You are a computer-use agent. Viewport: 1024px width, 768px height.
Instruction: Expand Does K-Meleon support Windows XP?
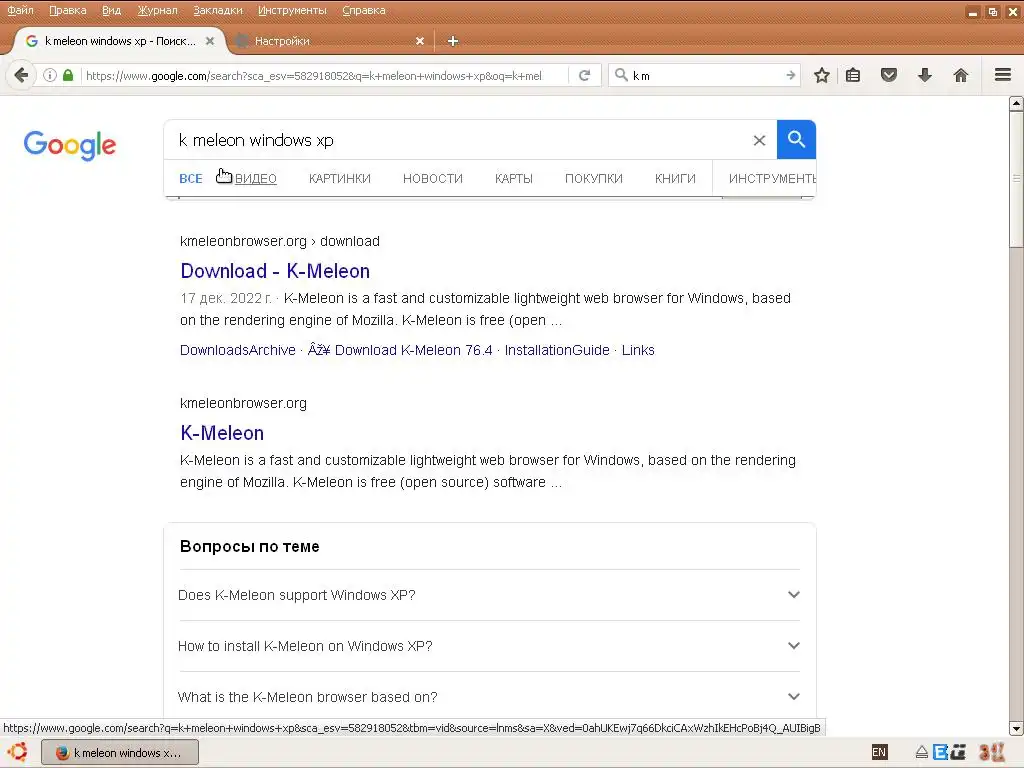pos(488,595)
